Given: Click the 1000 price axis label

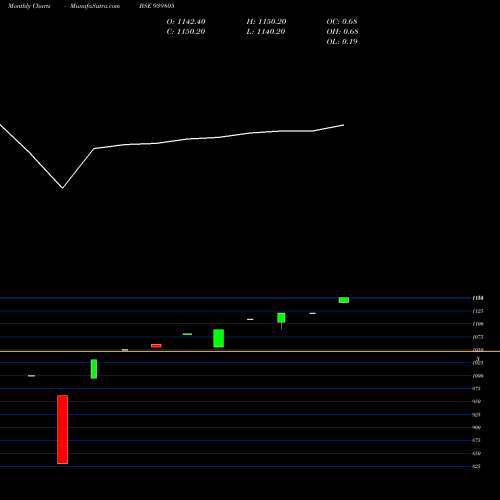Looking at the screenshot, I should point(478,376).
